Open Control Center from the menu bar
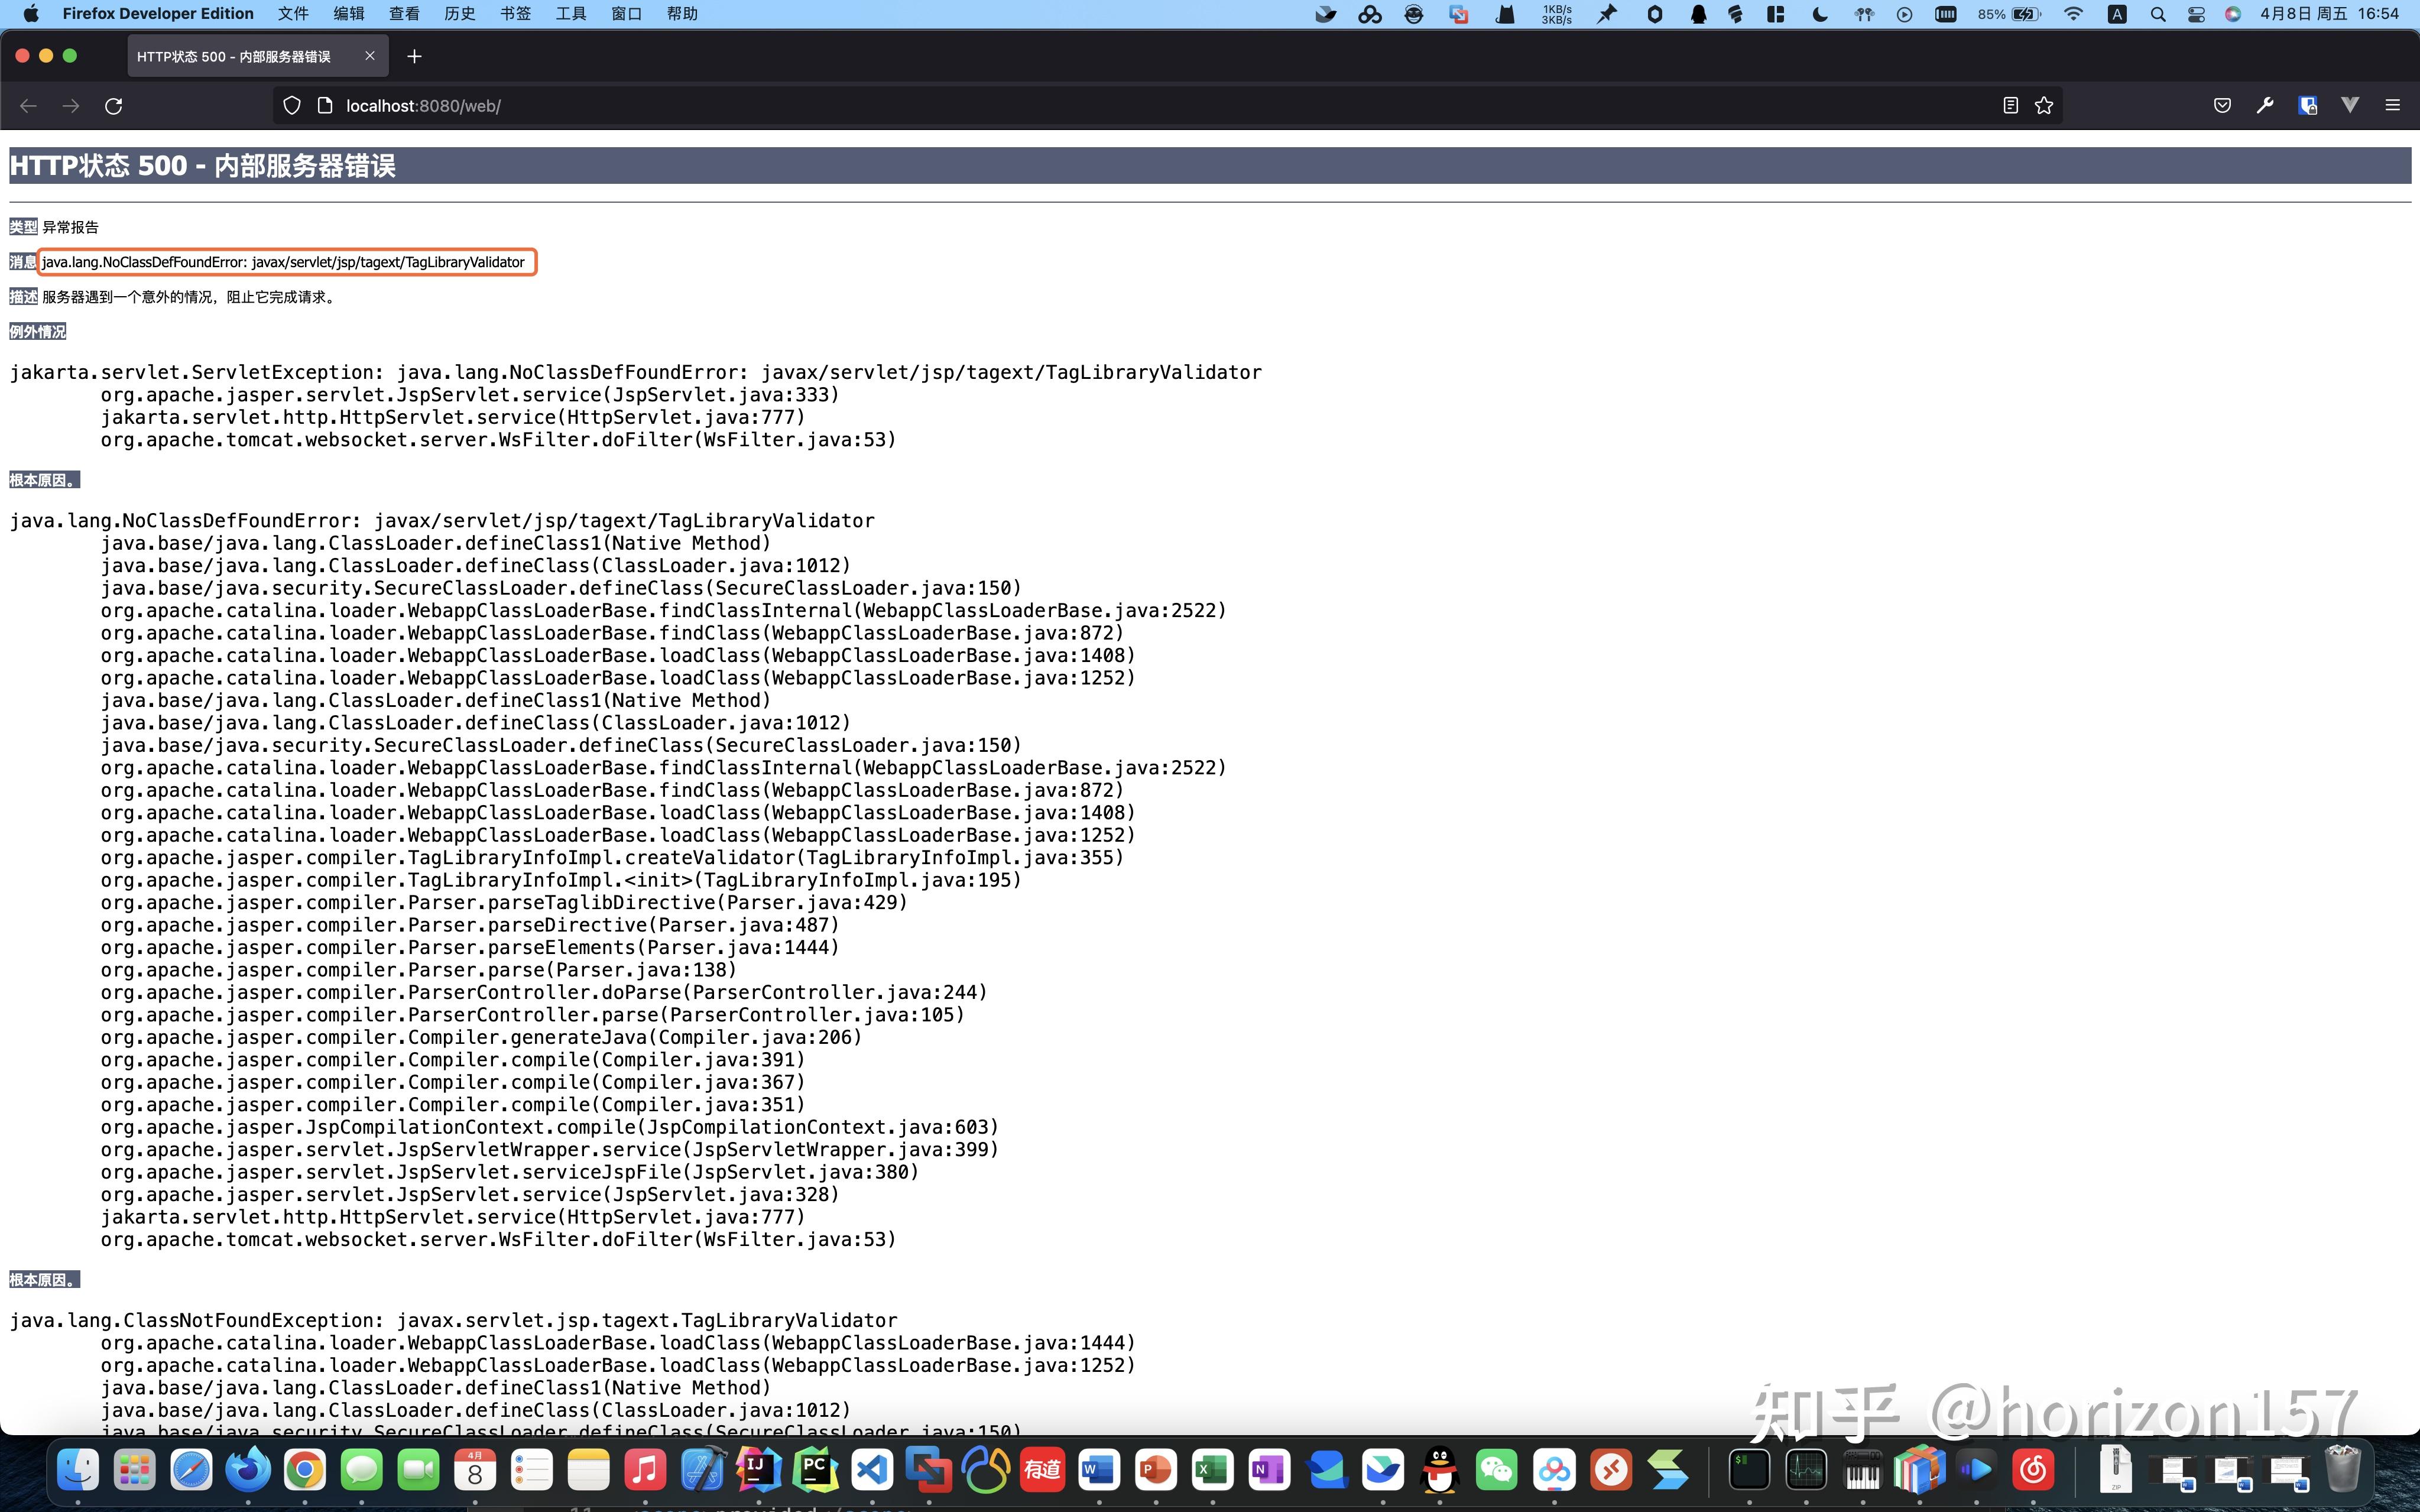The width and height of the screenshot is (2420, 1512). click(x=2196, y=14)
